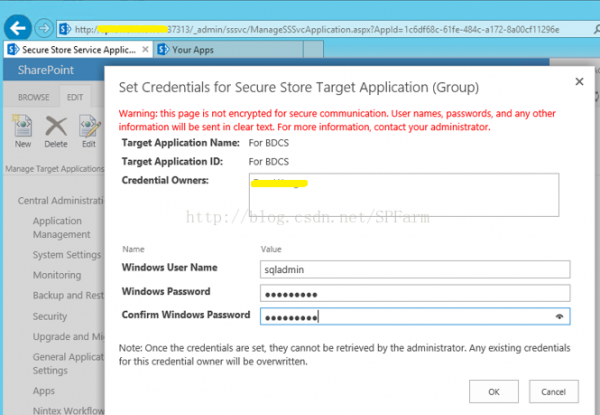Open a new blank browser tab
Screen dimensions: 600x415
click(x=313, y=49)
